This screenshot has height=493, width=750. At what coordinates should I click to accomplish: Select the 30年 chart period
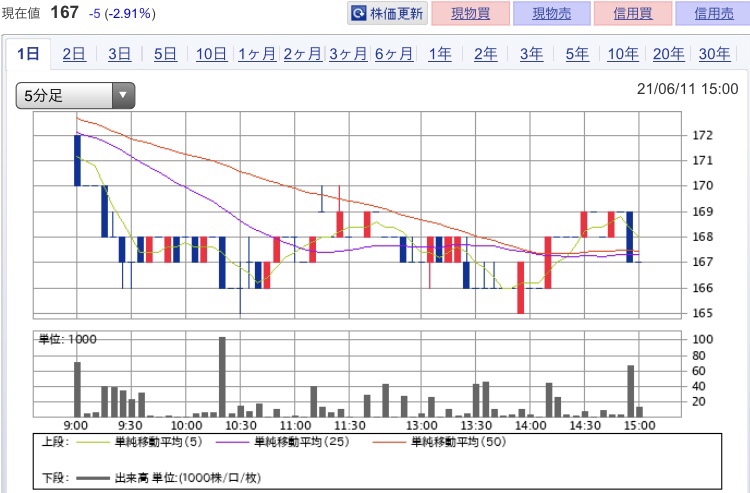pyautogui.click(x=715, y=54)
